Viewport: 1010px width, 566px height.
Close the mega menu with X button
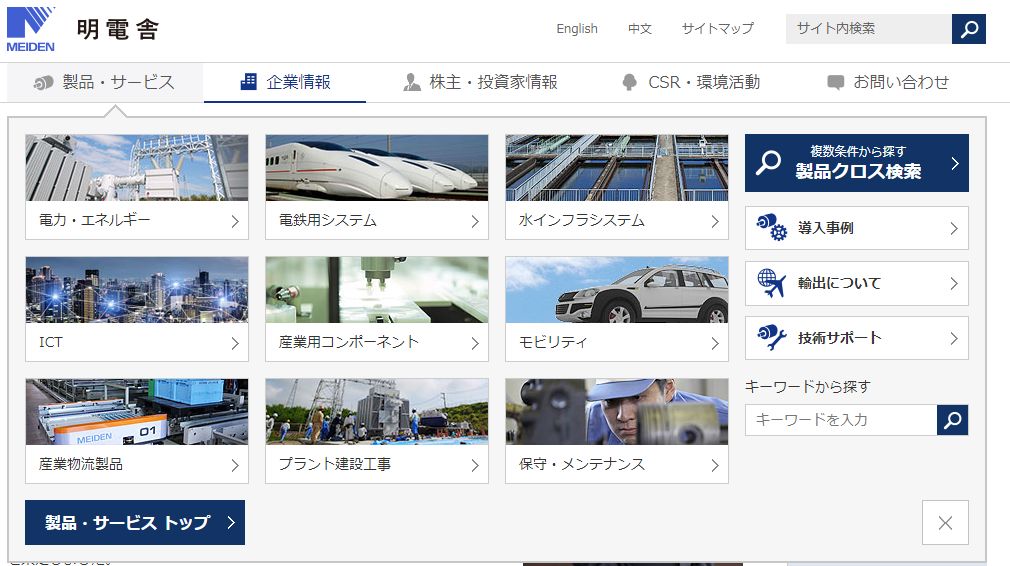[x=945, y=522]
